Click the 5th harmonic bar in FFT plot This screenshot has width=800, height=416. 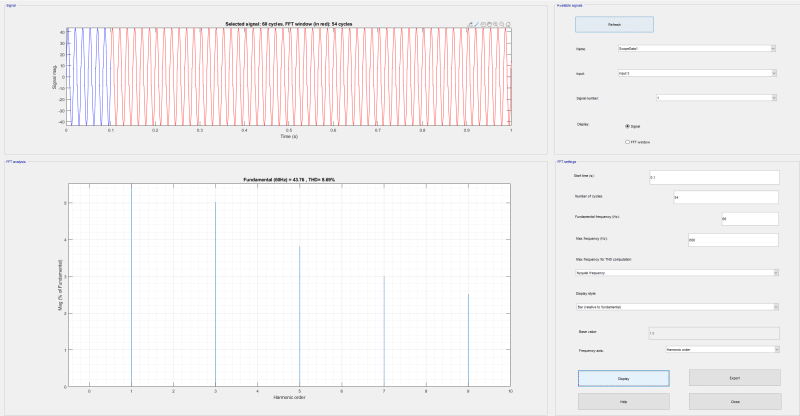(x=299, y=316)
